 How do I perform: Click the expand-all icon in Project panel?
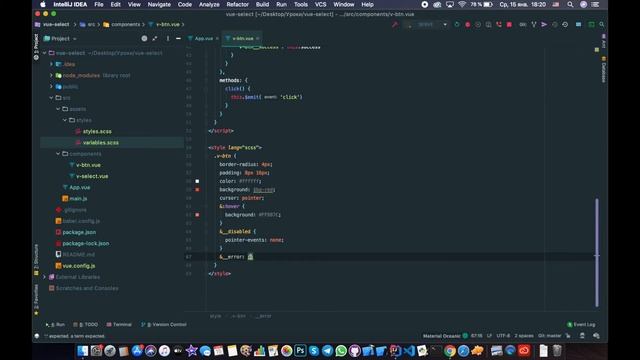[155, 38]
